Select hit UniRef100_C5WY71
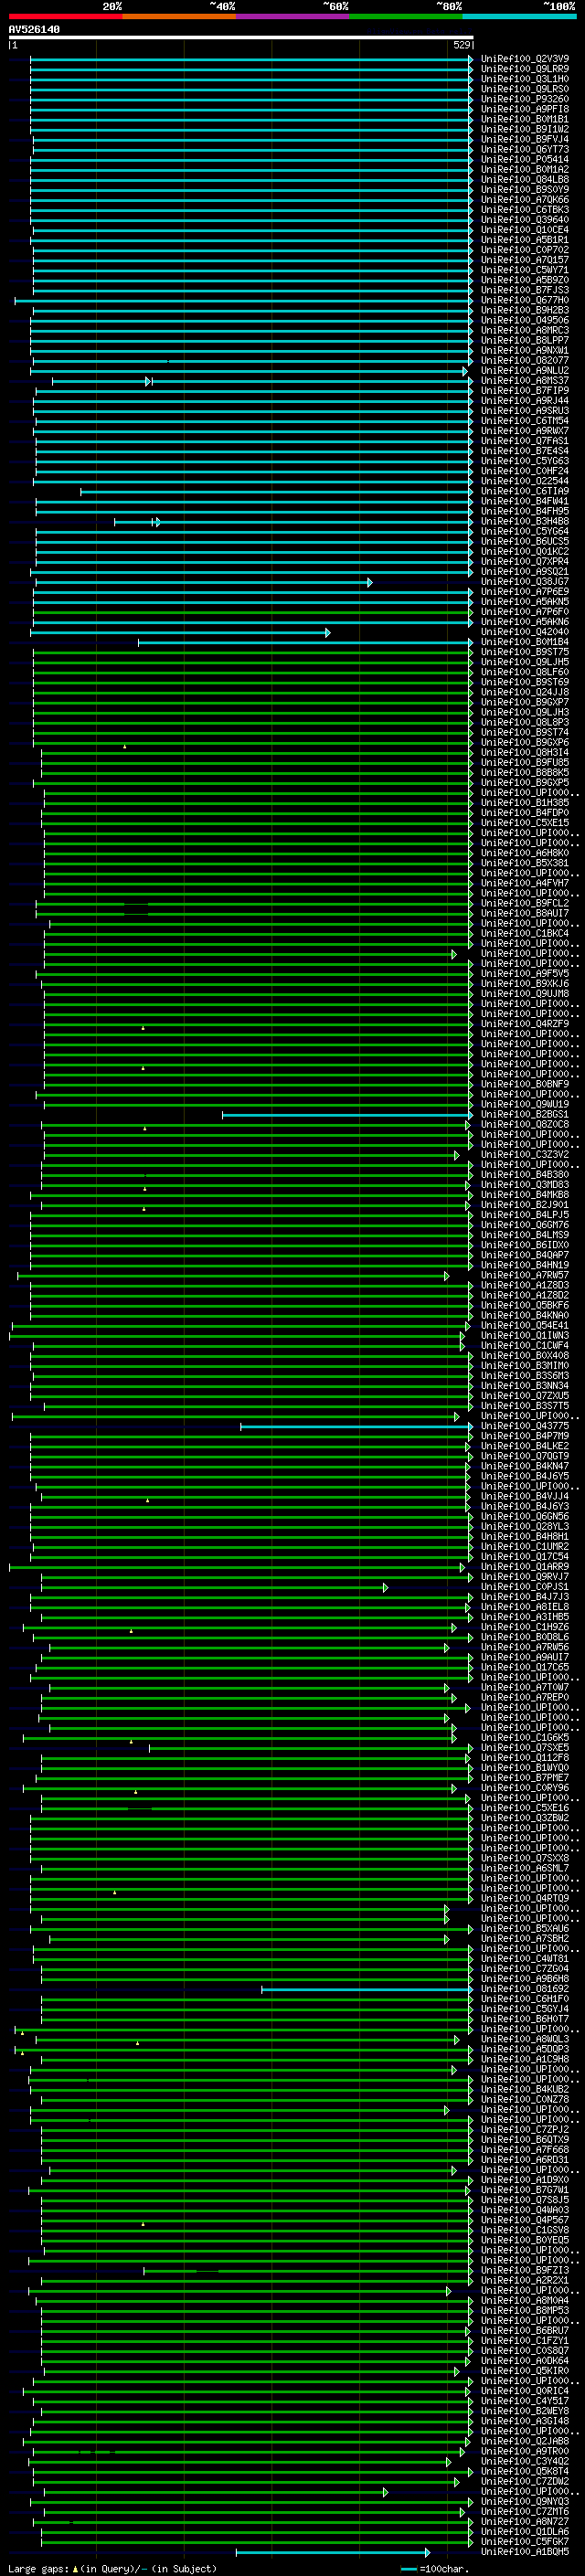The height and width of the screenshot is (2576, 585). pyautogui.click(x=525, y=270)
